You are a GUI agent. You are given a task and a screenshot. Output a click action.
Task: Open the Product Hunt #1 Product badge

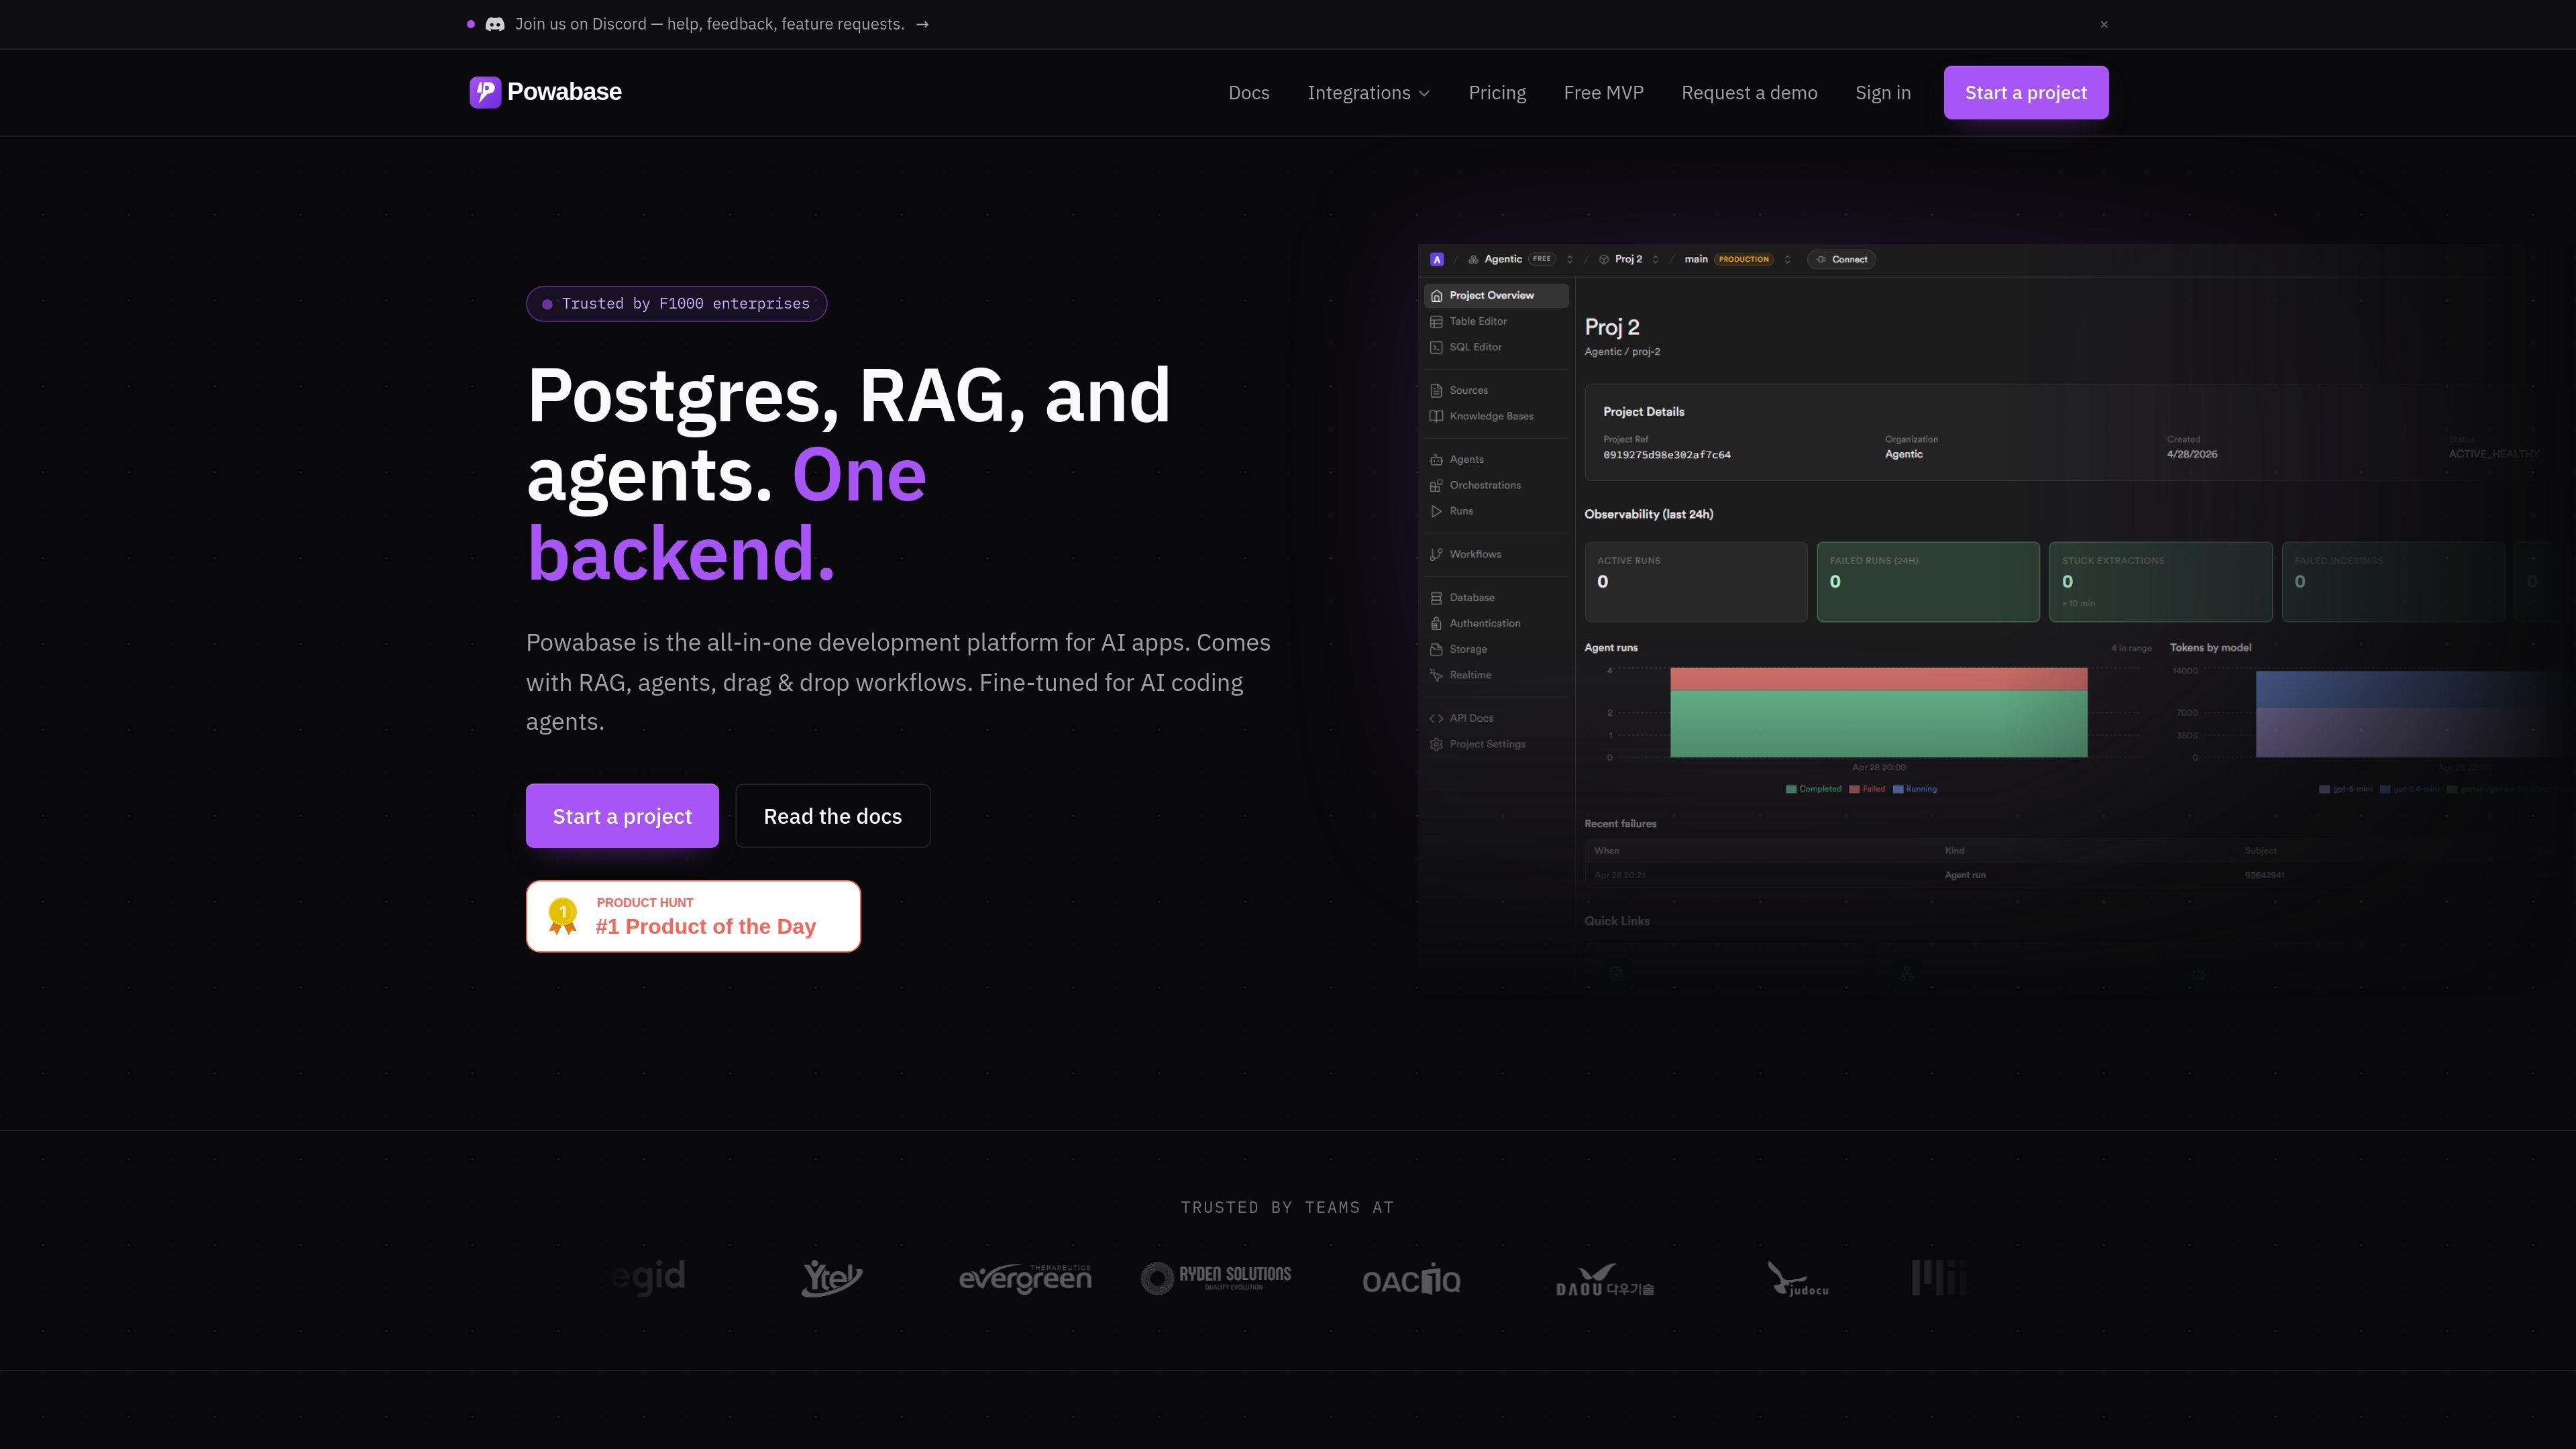pyautogui.click(x=693, y=916)
